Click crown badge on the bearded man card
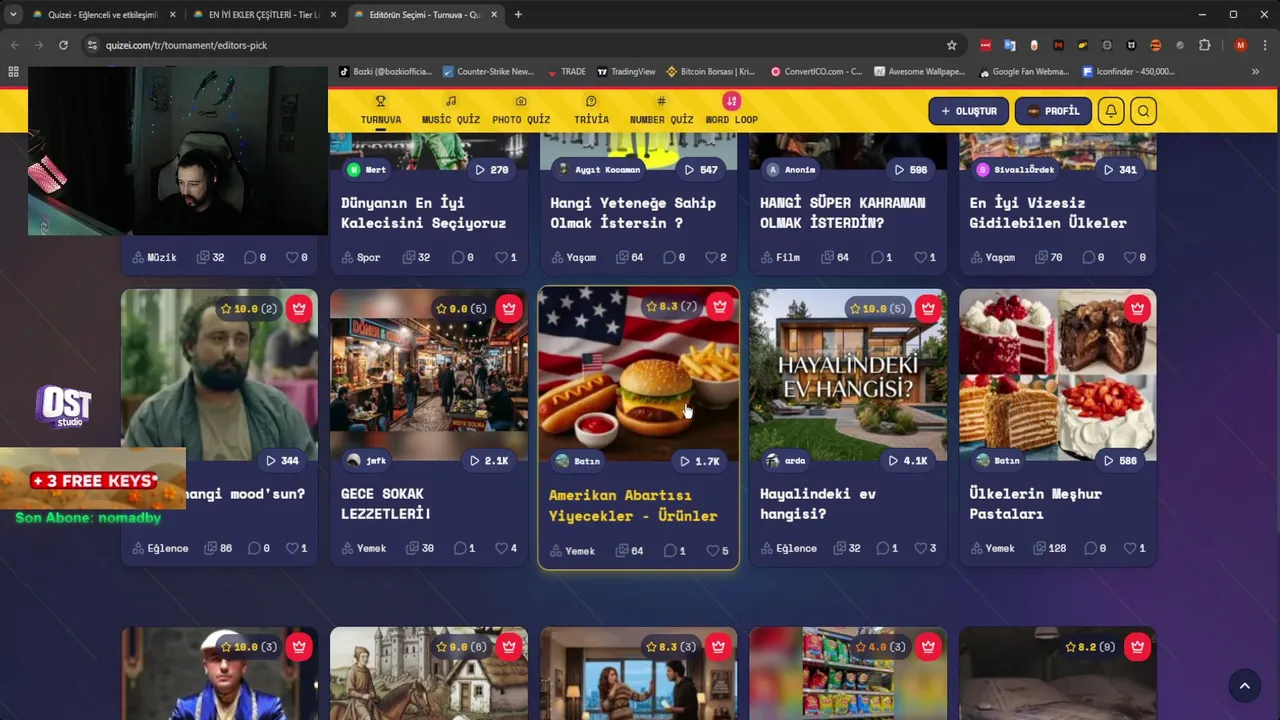This screenshot has width=1280, height=720. click(299, 309)
